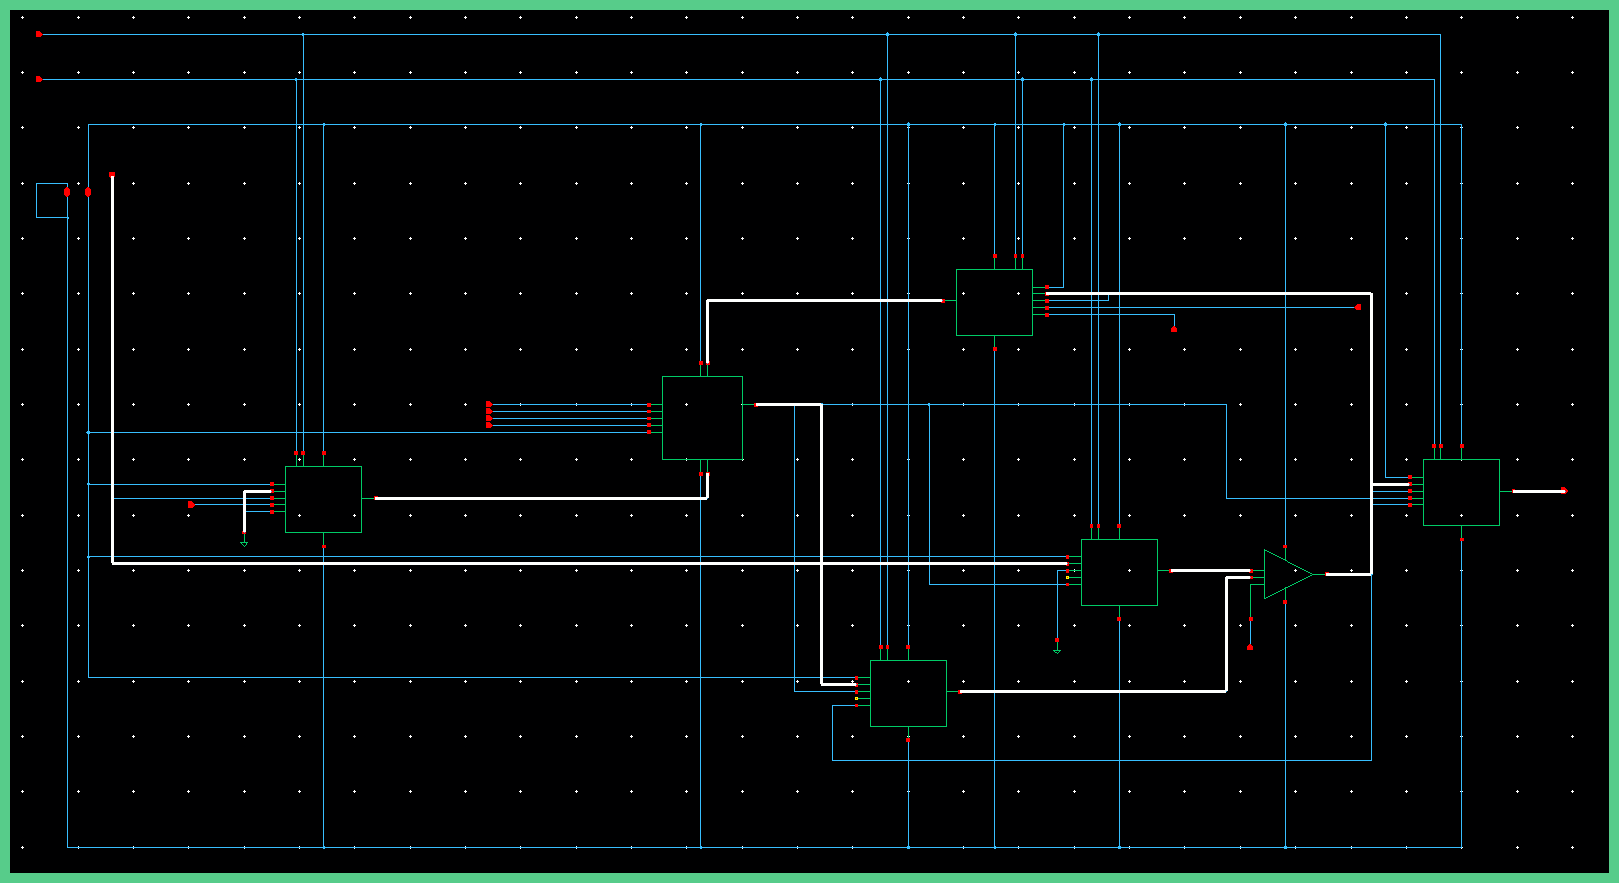Select the green block with five left input pins
Viewport: 1619px width, 883px height.
coord(702,418)
